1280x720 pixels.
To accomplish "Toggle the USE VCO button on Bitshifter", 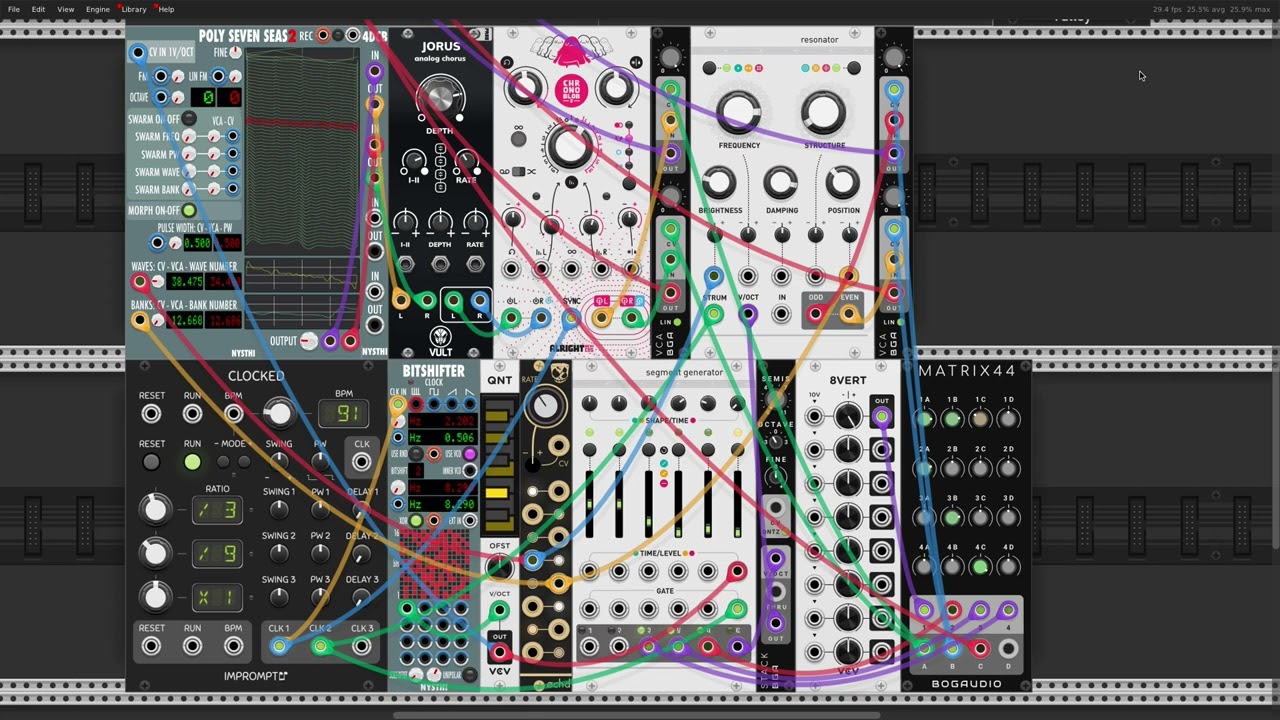I will [469, 454].
